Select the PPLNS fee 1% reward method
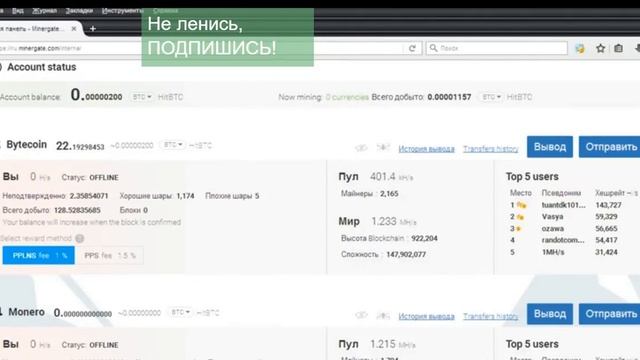The height and width of the screenshot is (360, 640). click(39, 256)
